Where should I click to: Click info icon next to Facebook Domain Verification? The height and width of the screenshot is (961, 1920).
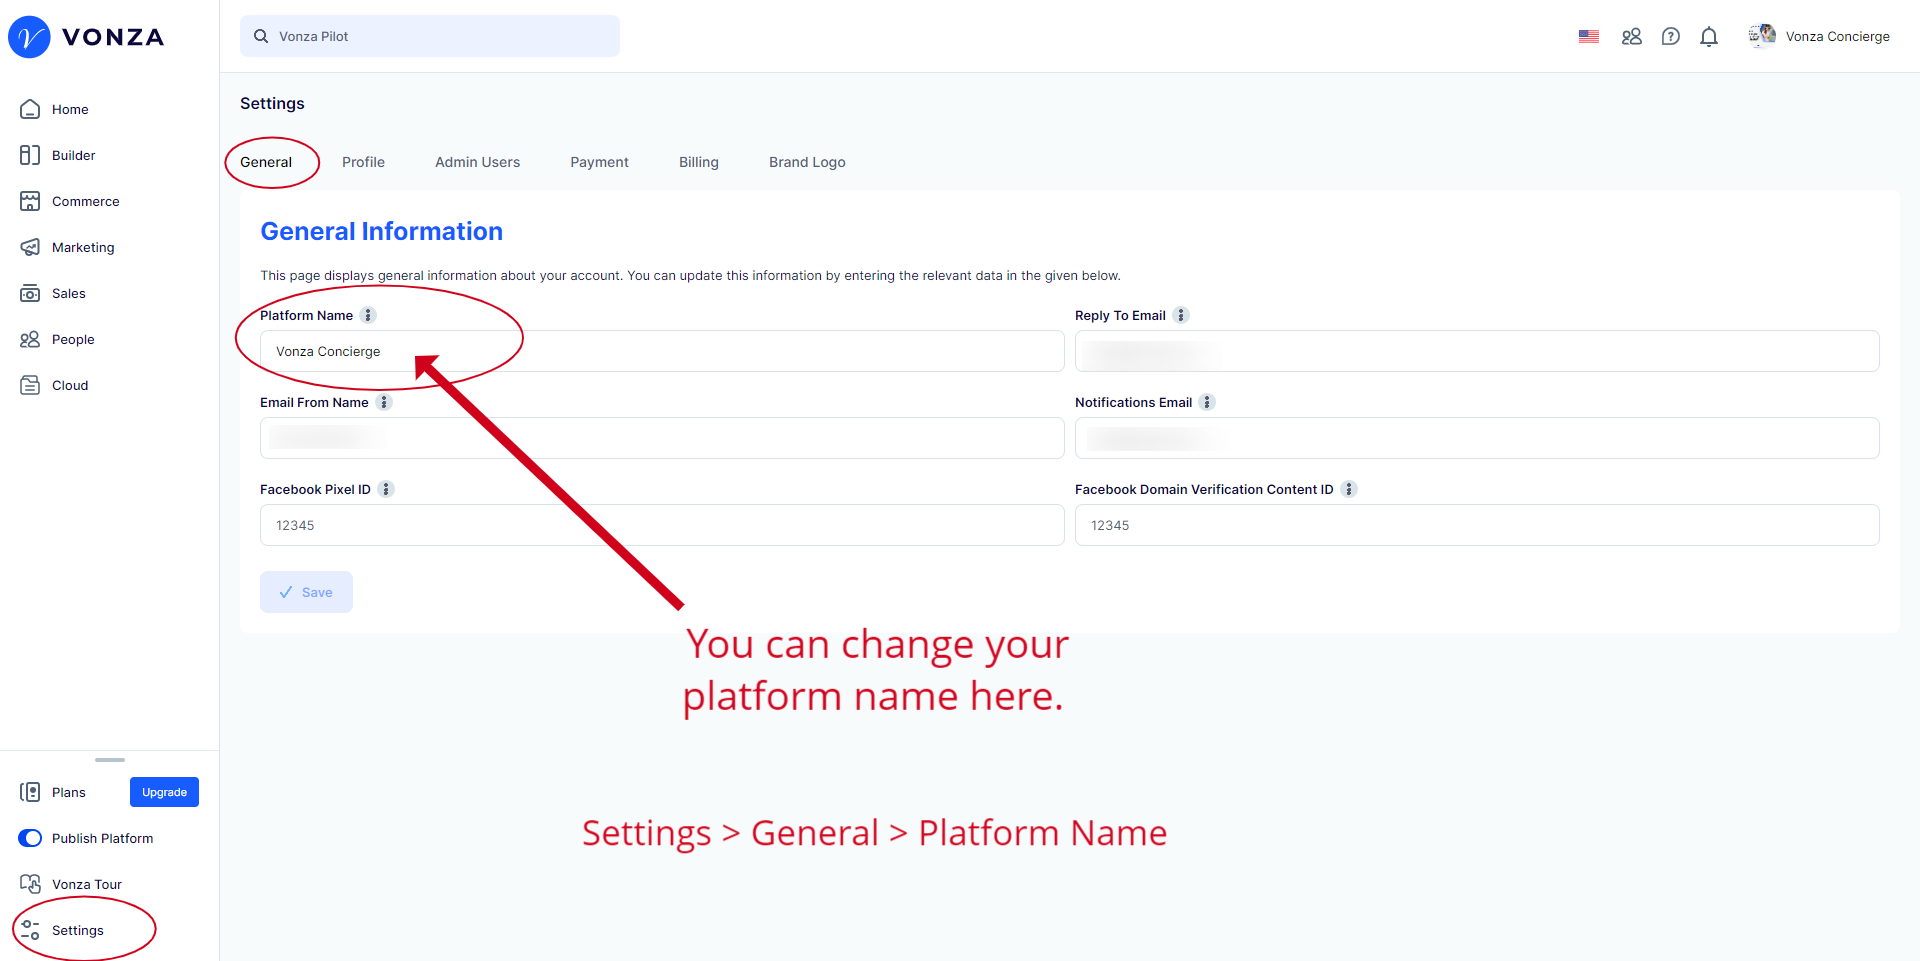[1349, 489]
